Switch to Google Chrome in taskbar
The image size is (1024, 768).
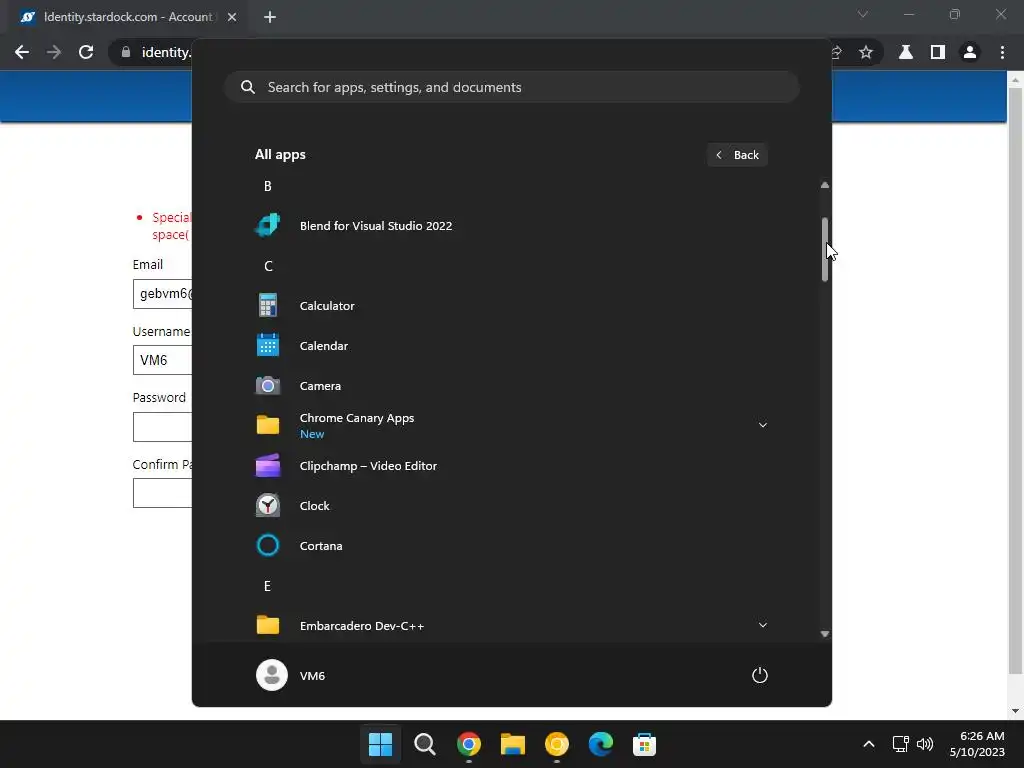click(x=469, y=744)
